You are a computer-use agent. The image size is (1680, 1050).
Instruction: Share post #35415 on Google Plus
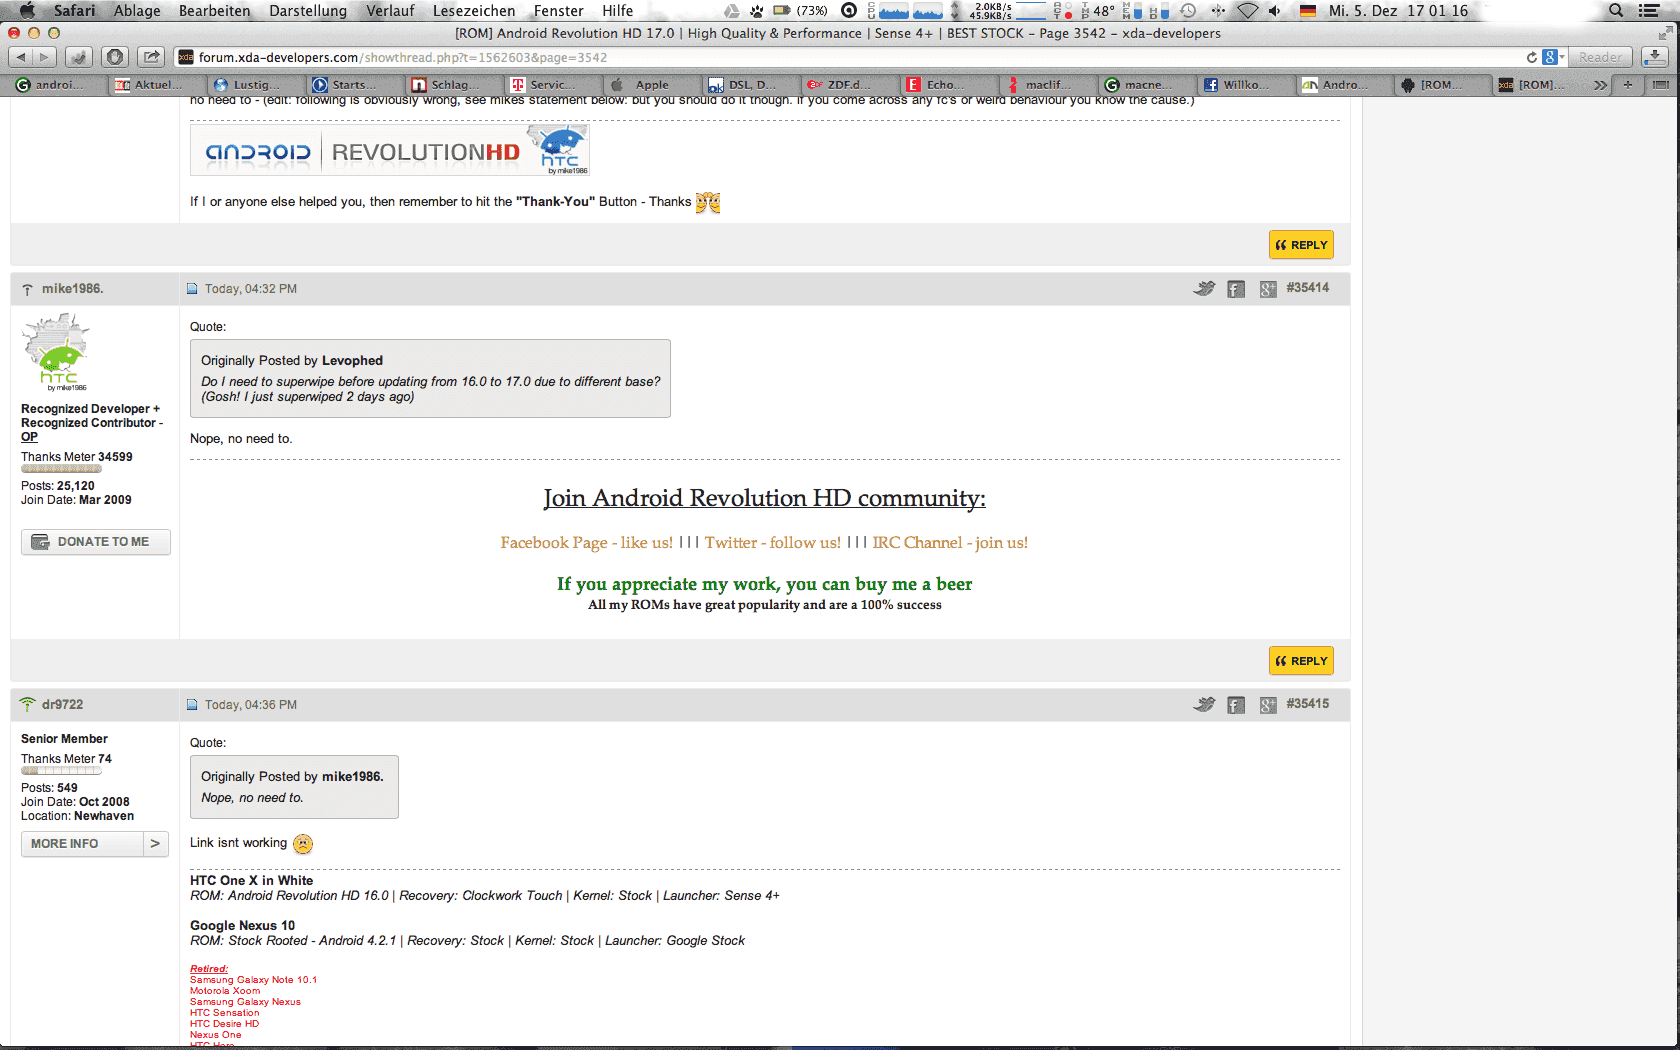point(1268,705)
